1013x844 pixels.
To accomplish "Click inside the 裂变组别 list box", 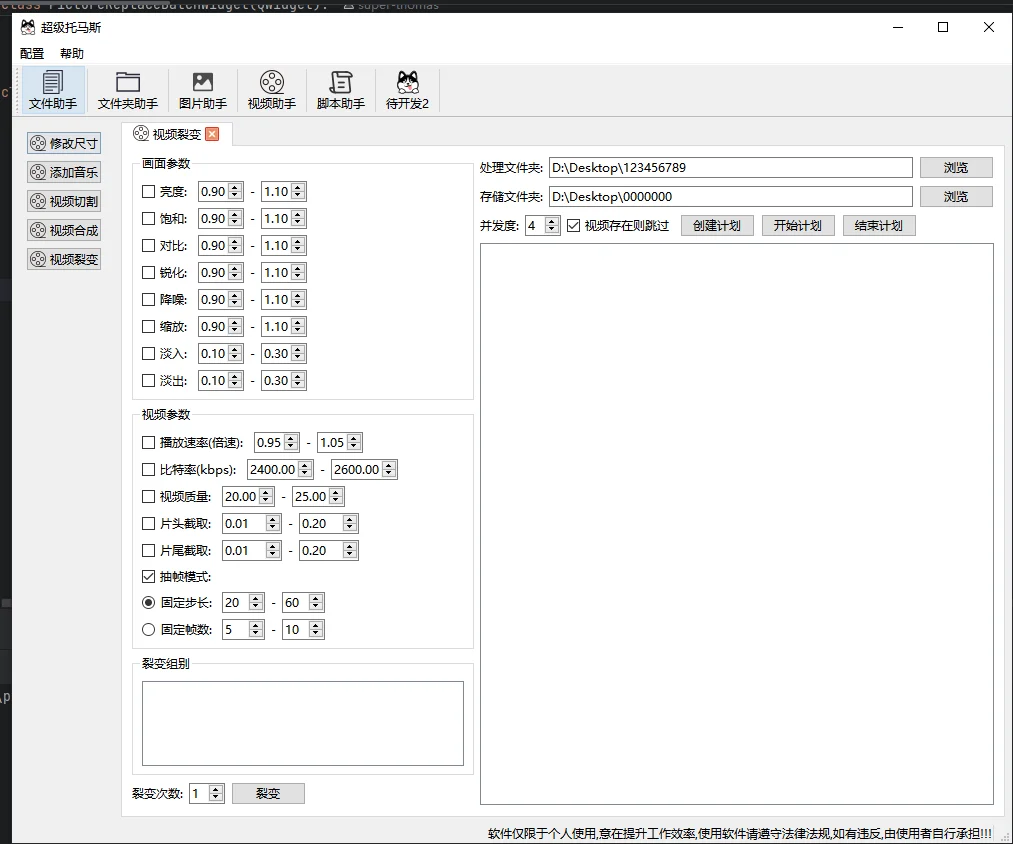I will tap(303, 723).
